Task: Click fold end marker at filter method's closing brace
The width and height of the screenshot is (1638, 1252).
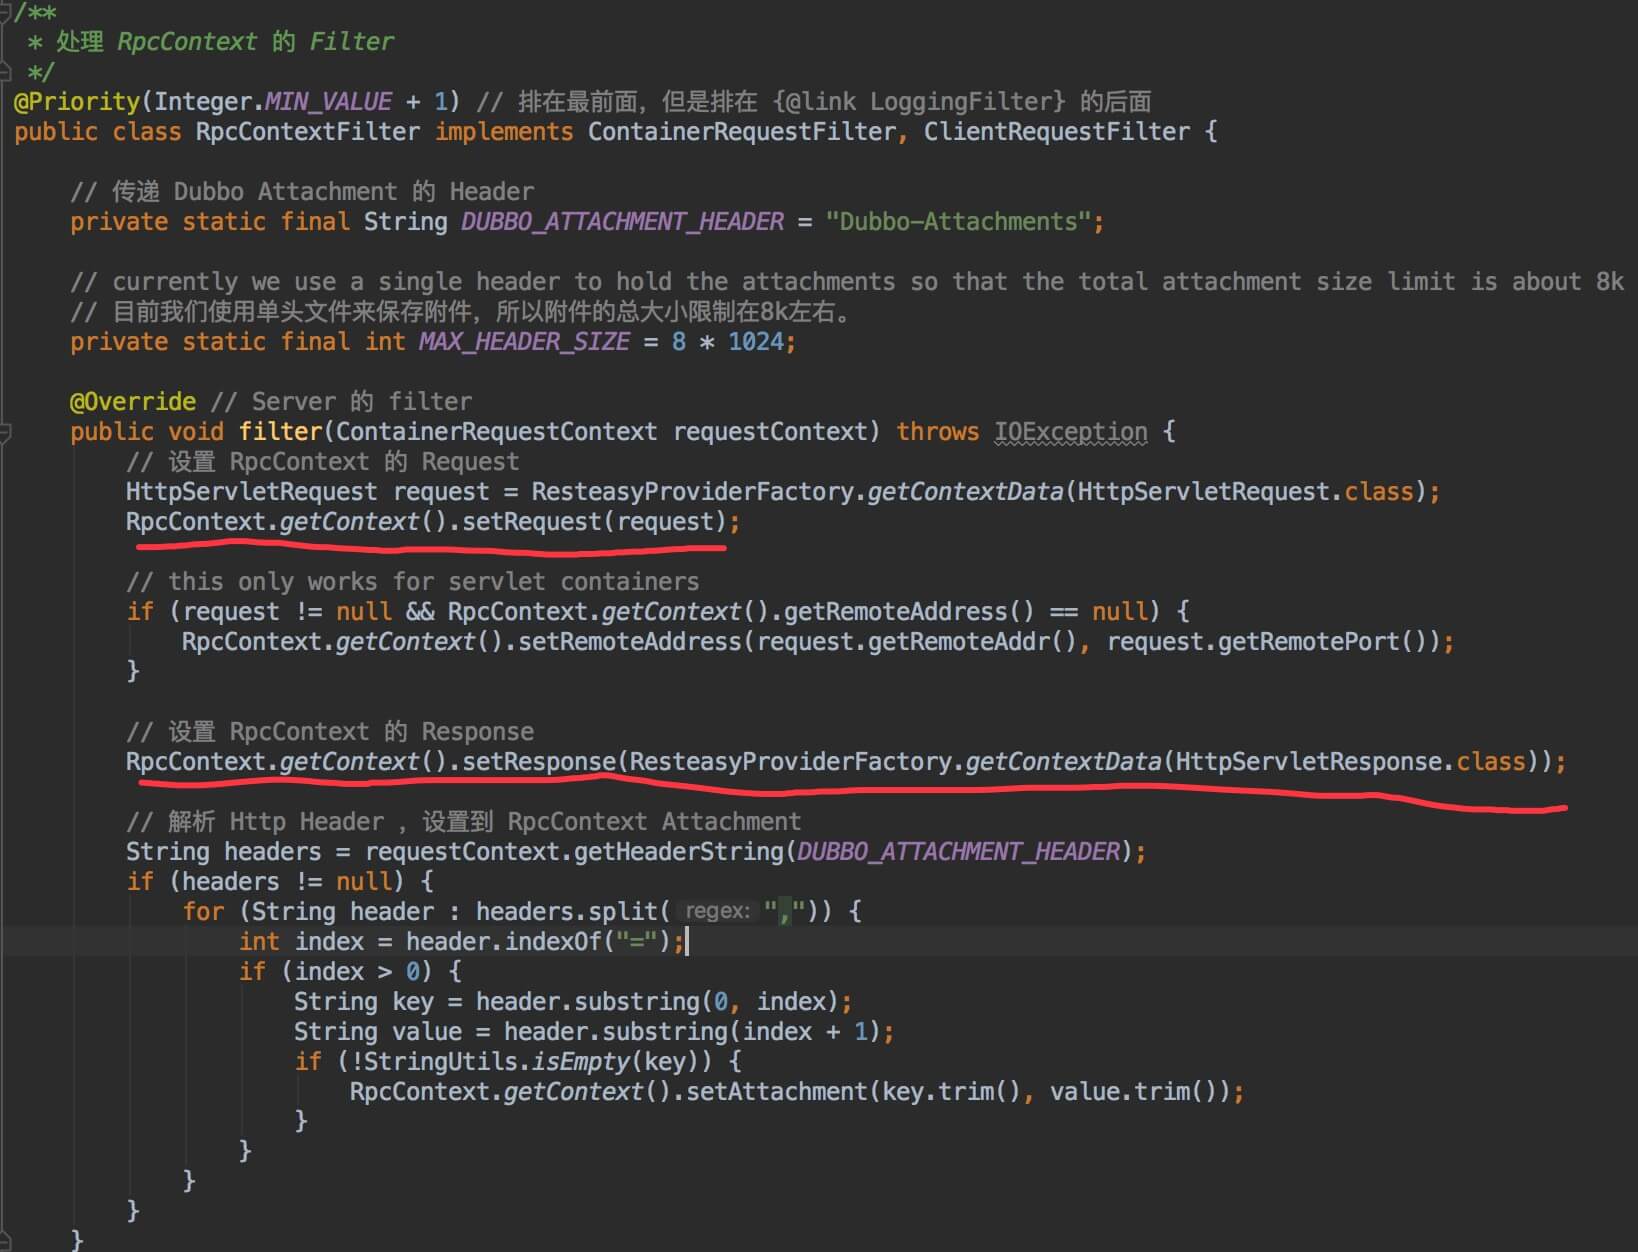Action: point(5,1240)
